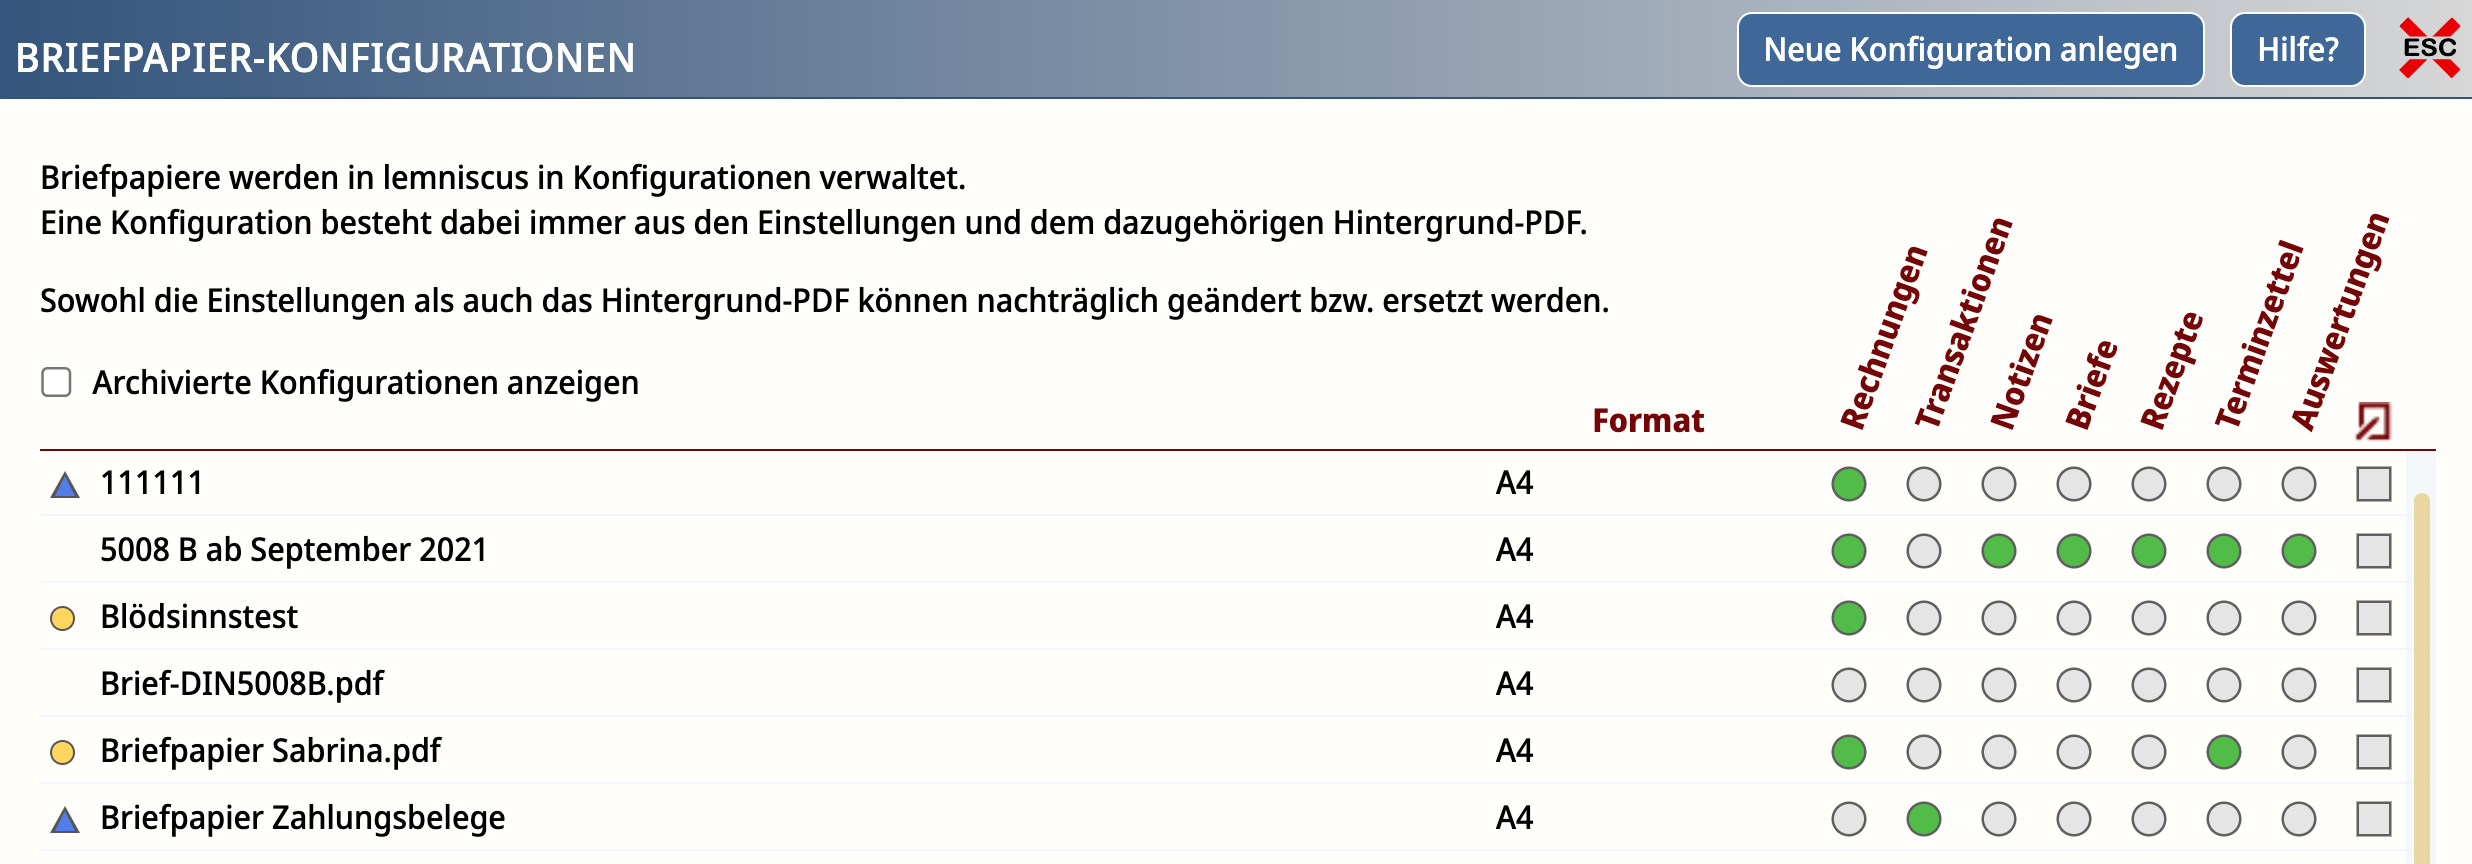Click the Rechnungen column header
This screenshot has width=2472, height=864.
pos(1882,340)
